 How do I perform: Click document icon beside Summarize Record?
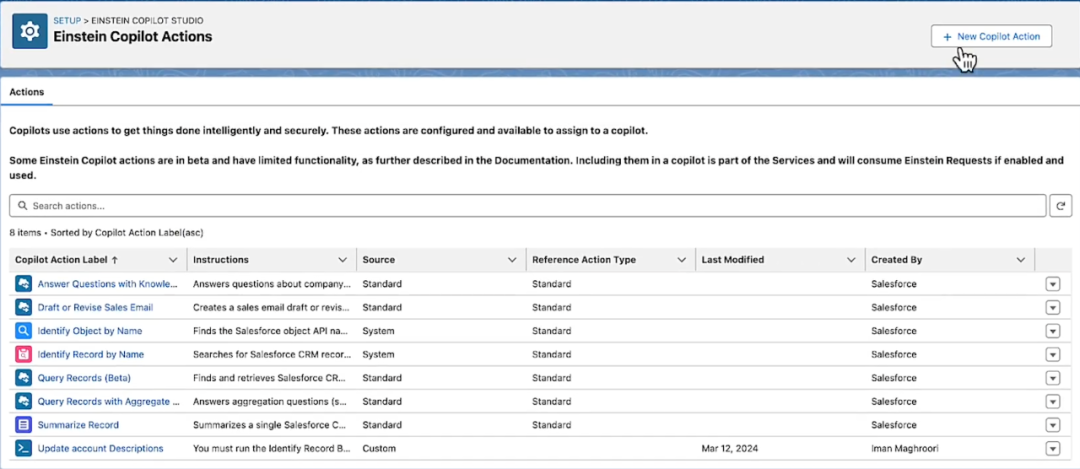coord(23,424)
